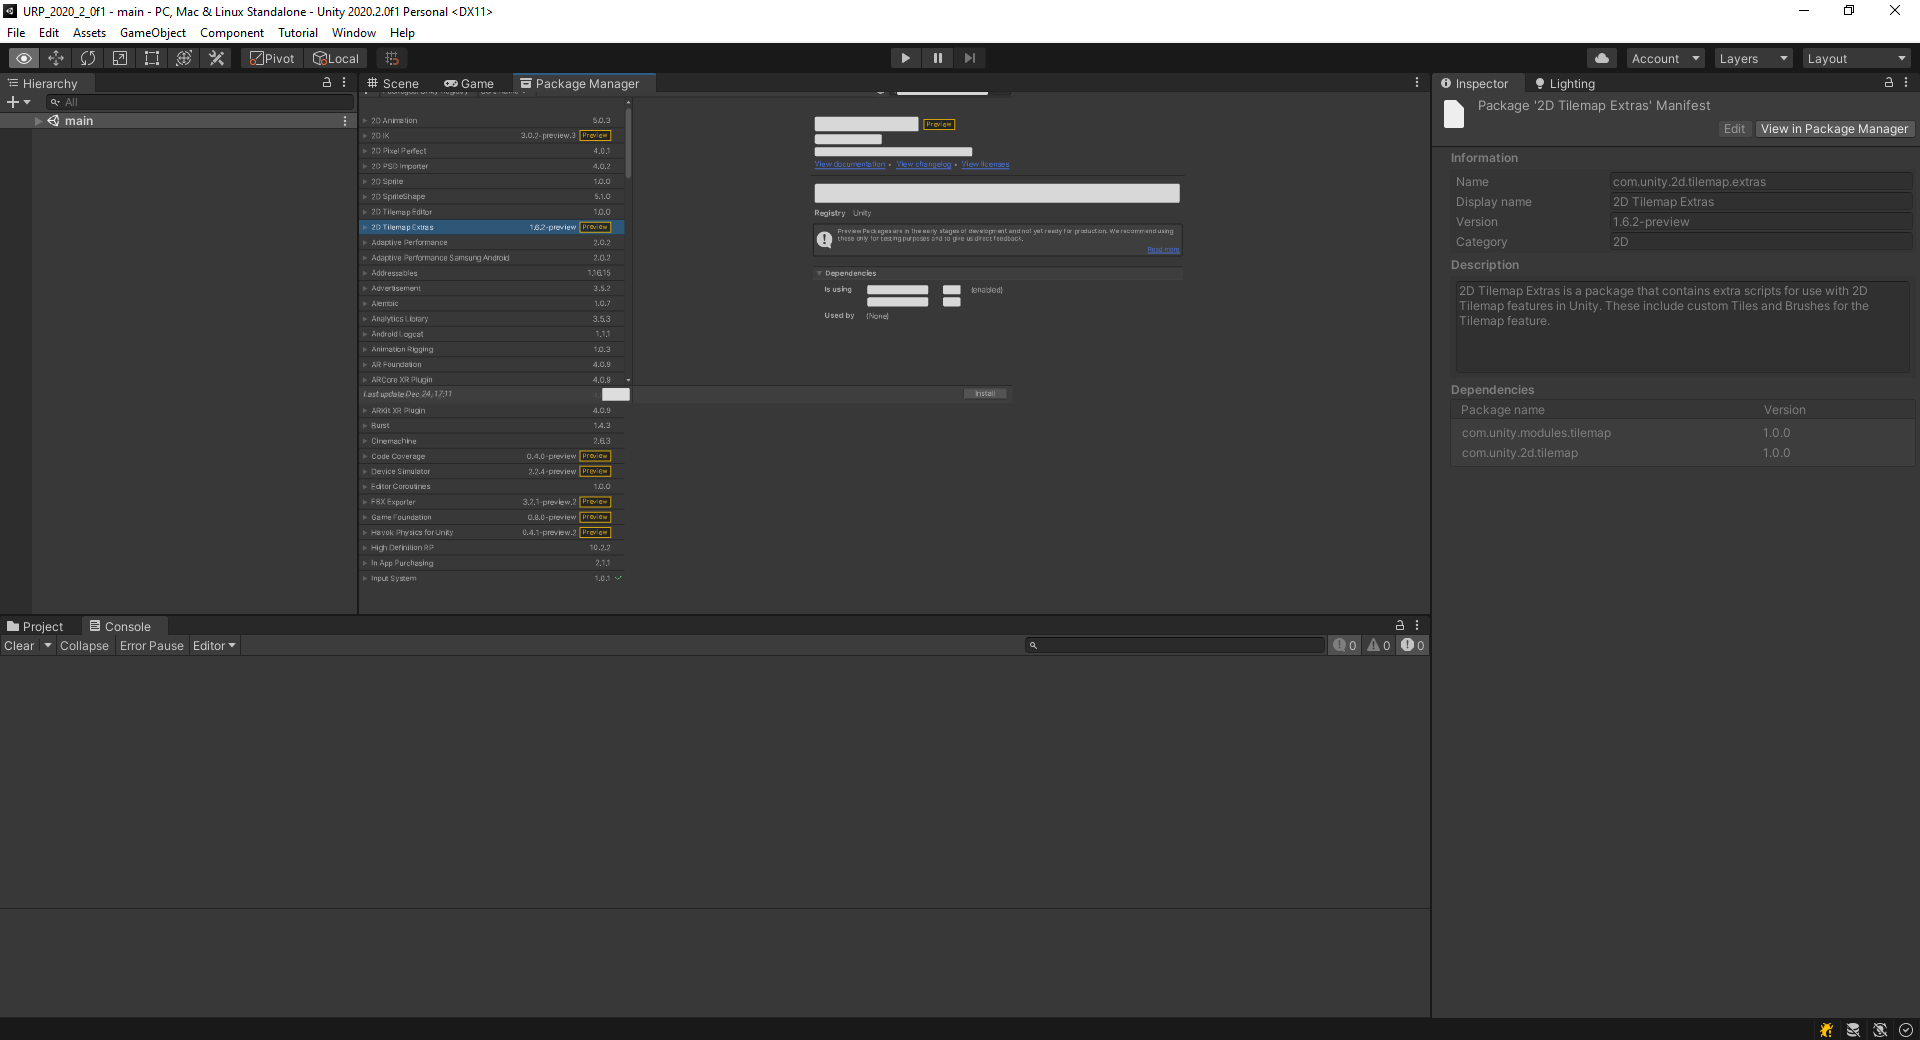
Task: Switch to the Lighting tab
Action: [1566, 84]
